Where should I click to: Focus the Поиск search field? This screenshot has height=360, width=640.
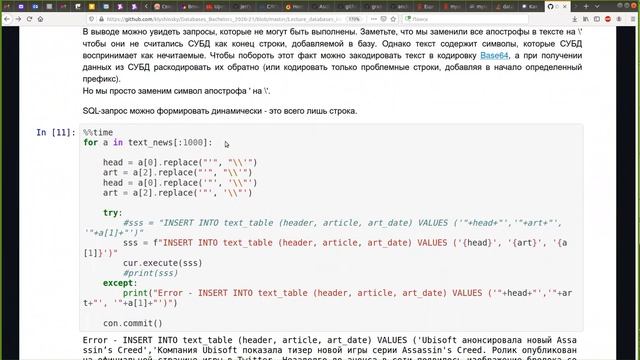pos(465,19)
